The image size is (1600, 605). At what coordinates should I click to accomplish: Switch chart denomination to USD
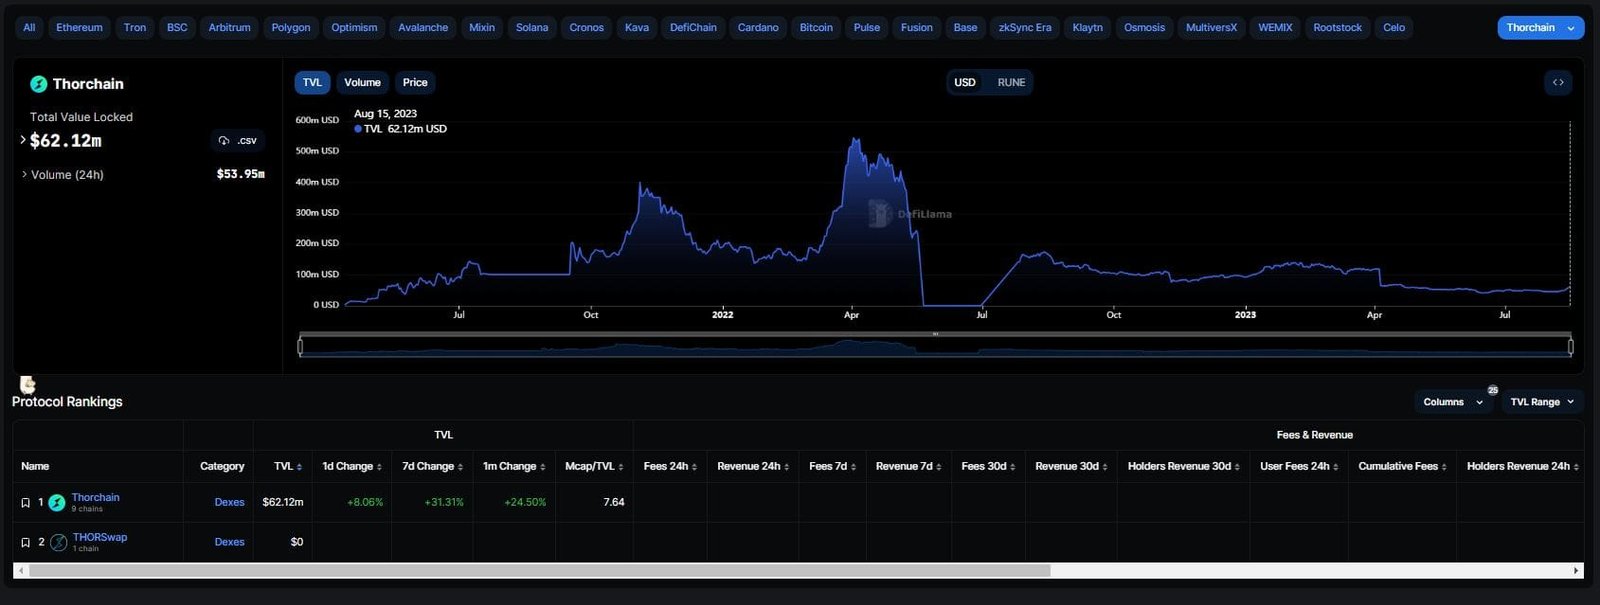click(x=965, y=83)
